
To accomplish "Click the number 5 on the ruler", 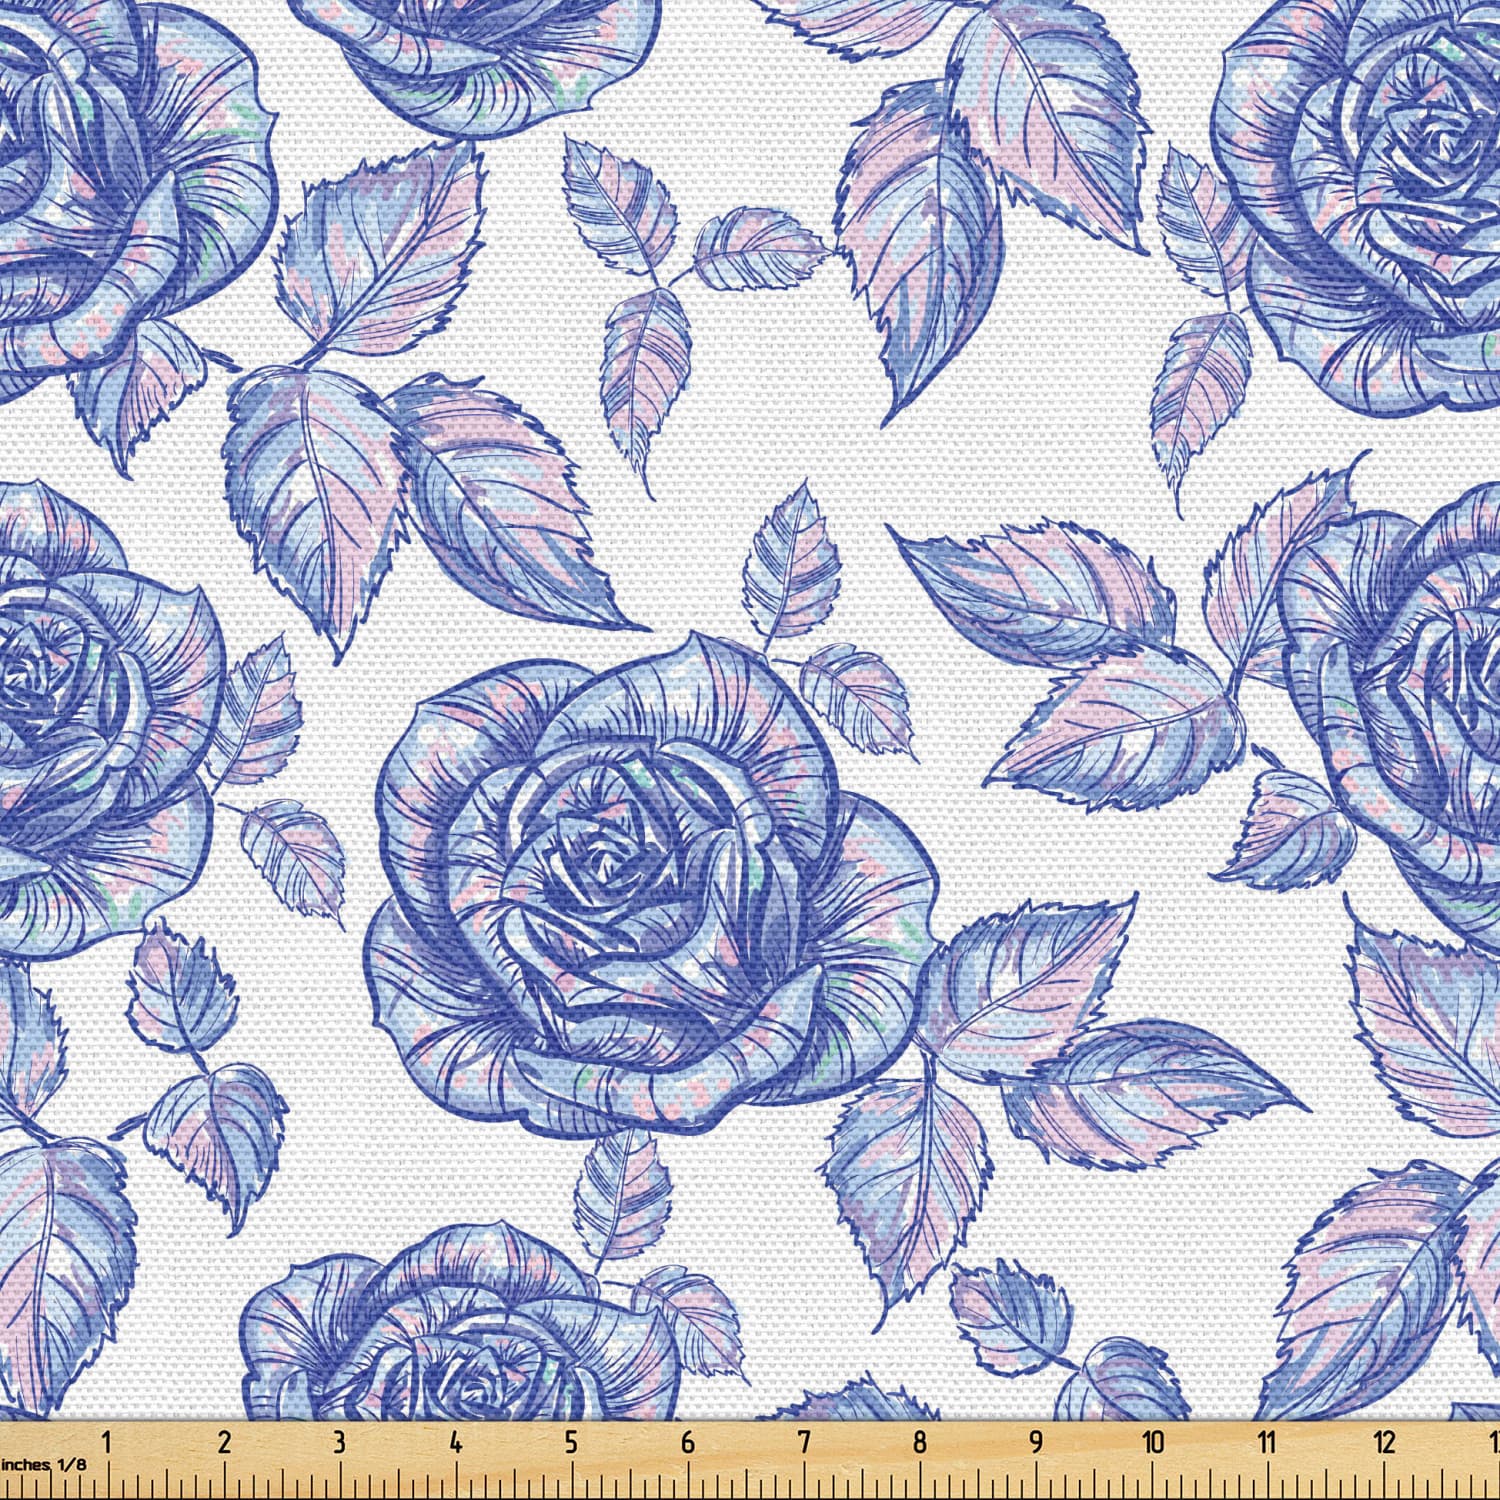I will tap(571, 1442).
